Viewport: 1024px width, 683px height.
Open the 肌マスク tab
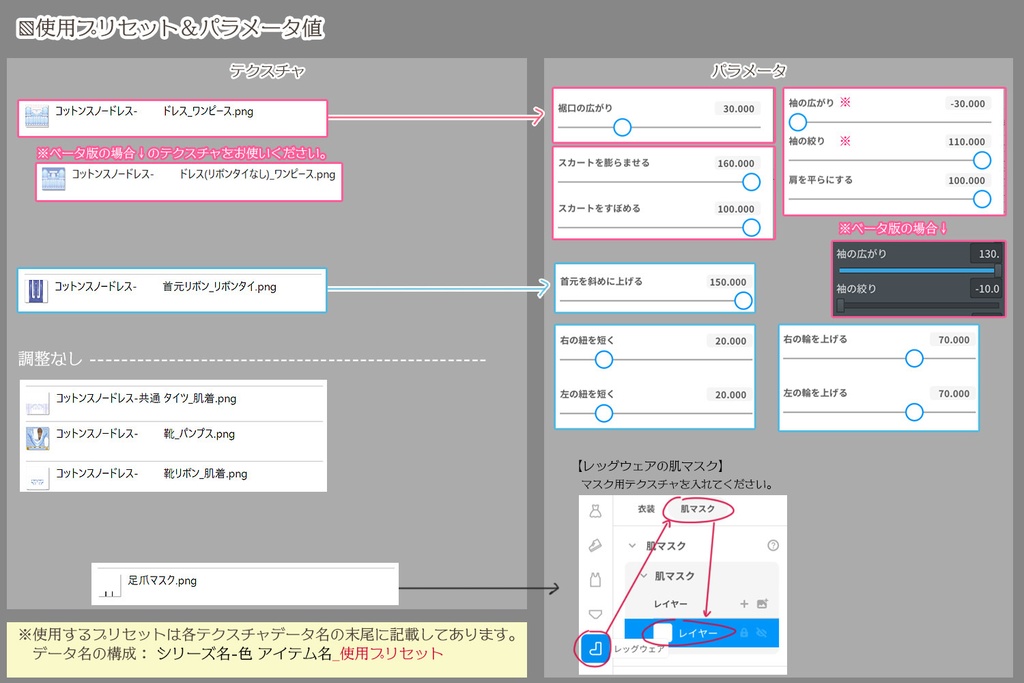pyautogui.click(x=696, y=507)
